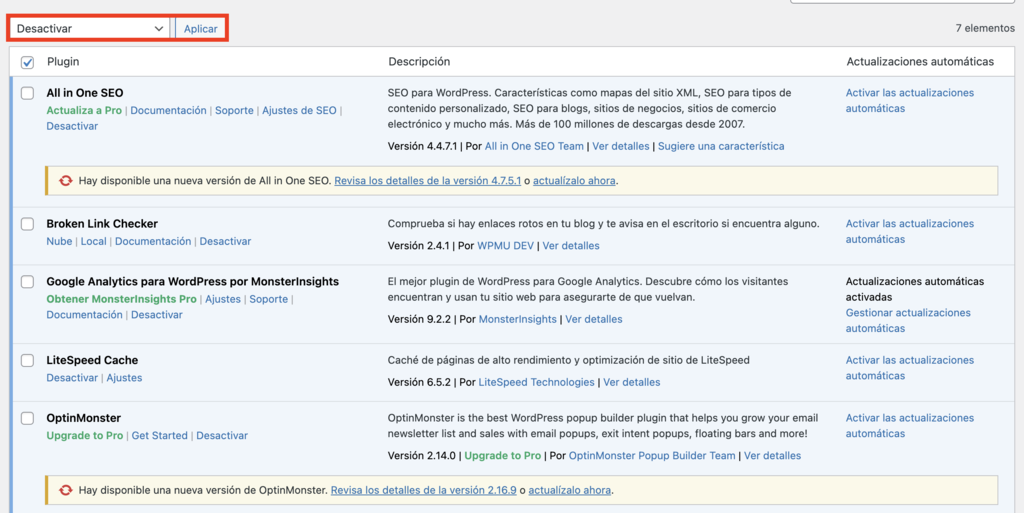Sort by the Plugin column header

(63, 62)
